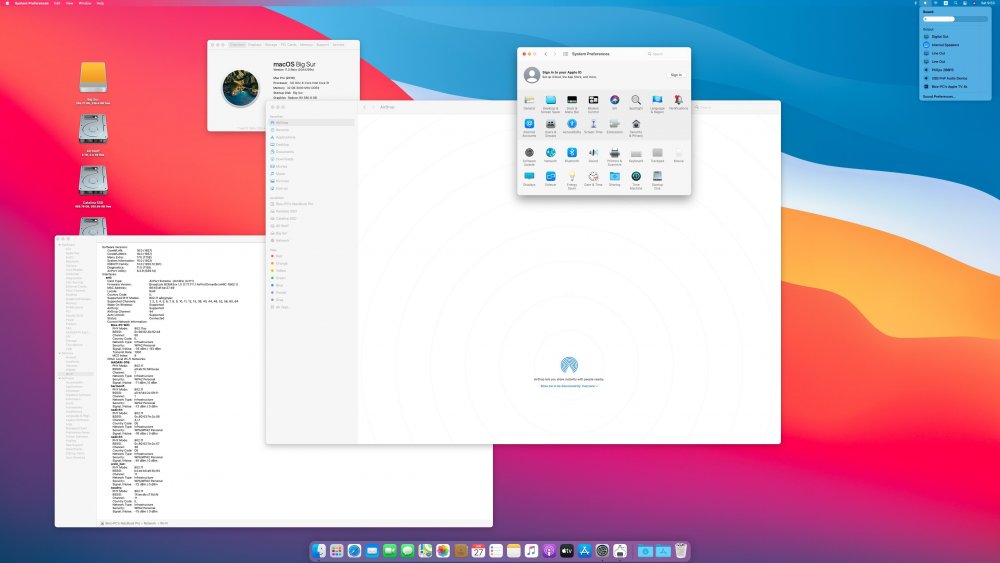1000x563 pixels.
Task: Adjust the Sound volume slider
Action: [955, 19]
